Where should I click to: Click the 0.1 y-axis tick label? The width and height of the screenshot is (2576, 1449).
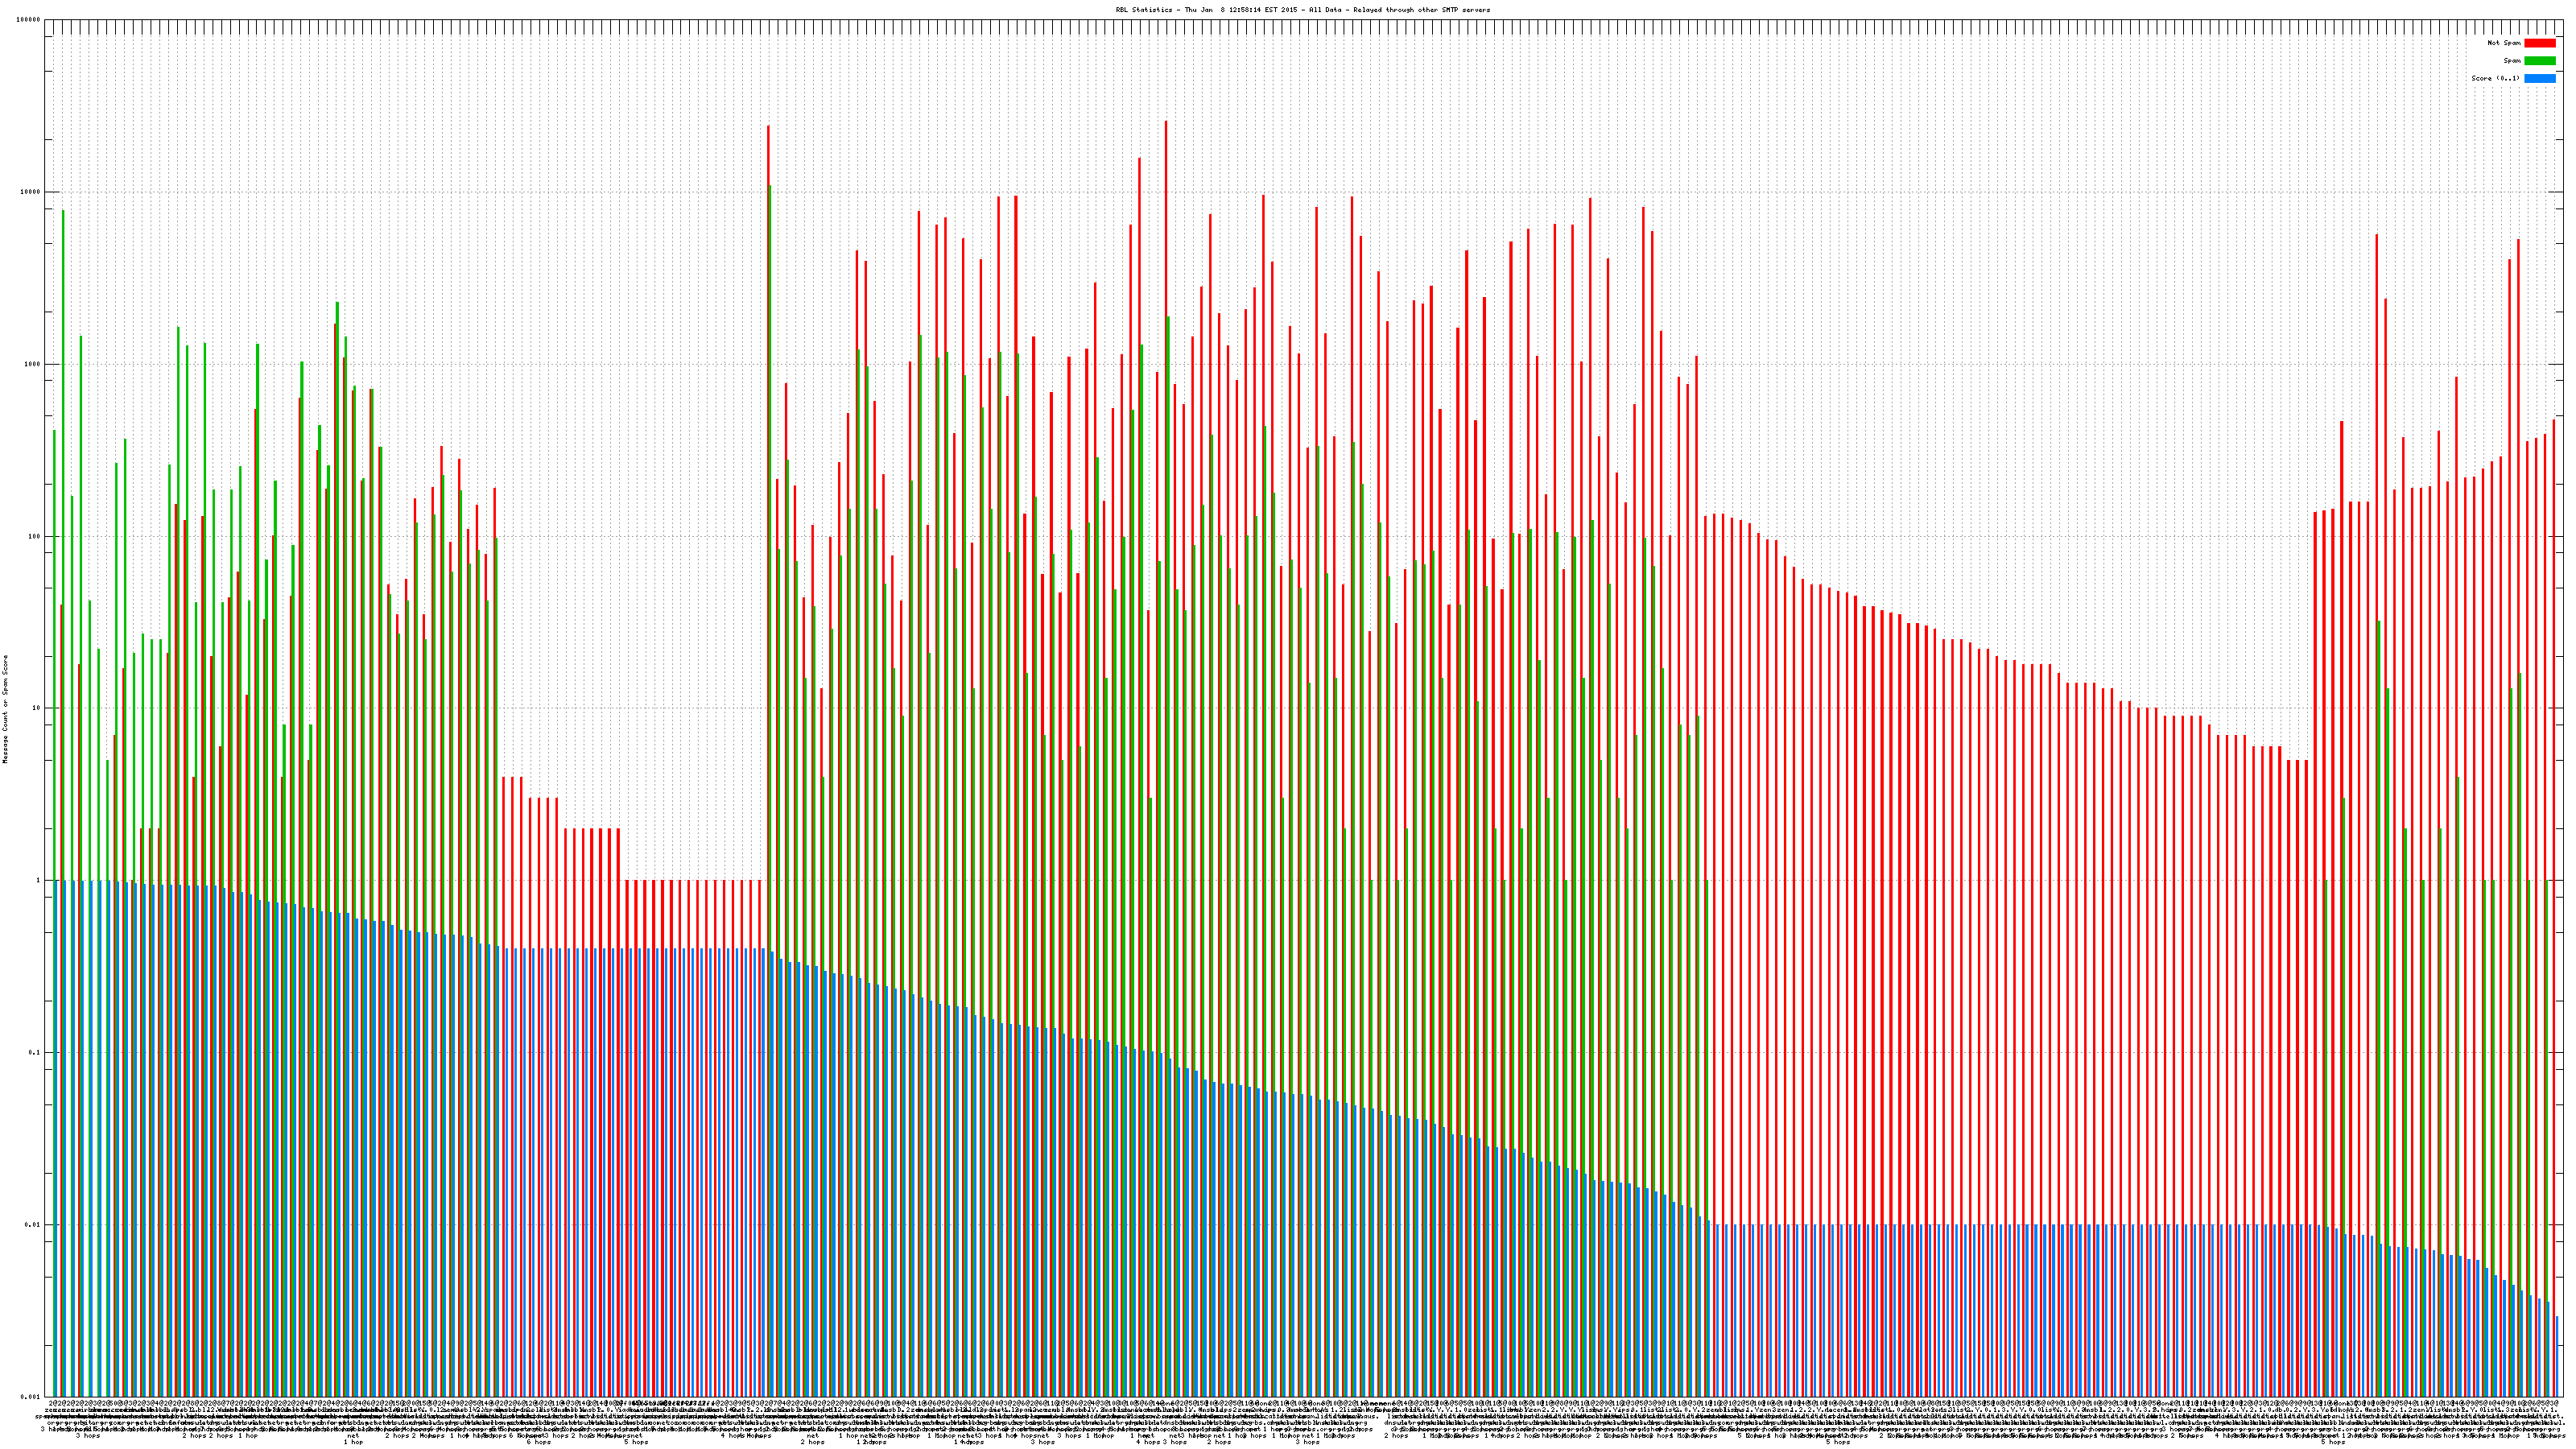(x=35, y=1052)
